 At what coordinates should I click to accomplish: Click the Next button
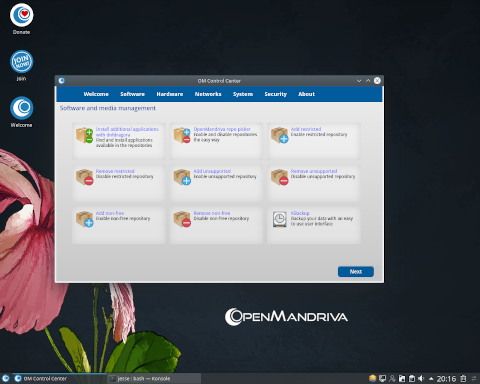click(356, 271)
